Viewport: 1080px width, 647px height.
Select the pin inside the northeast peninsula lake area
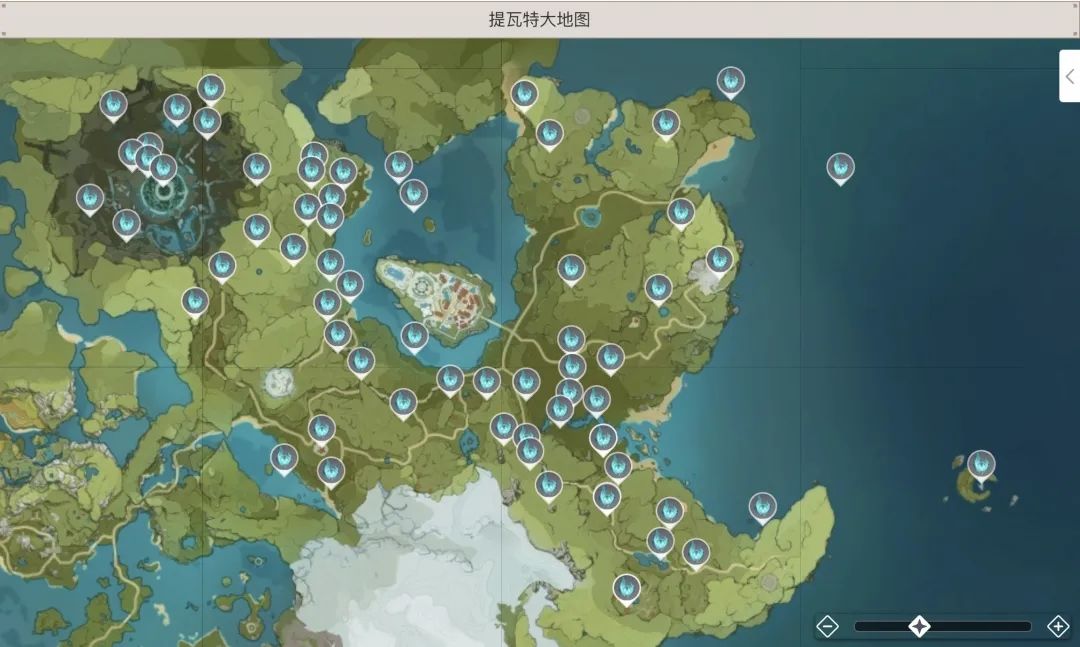(666, 125)
